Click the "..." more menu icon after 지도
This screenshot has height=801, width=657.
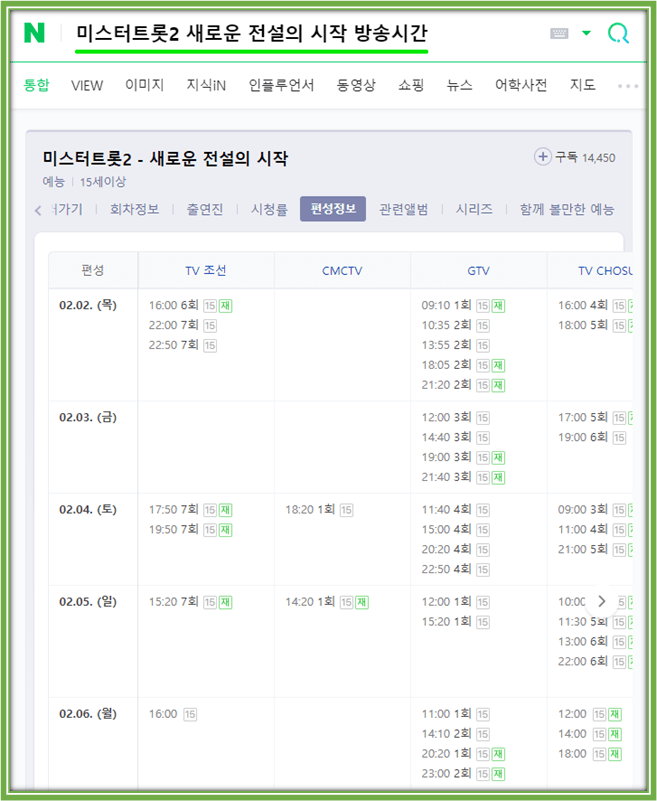[628, 86]
